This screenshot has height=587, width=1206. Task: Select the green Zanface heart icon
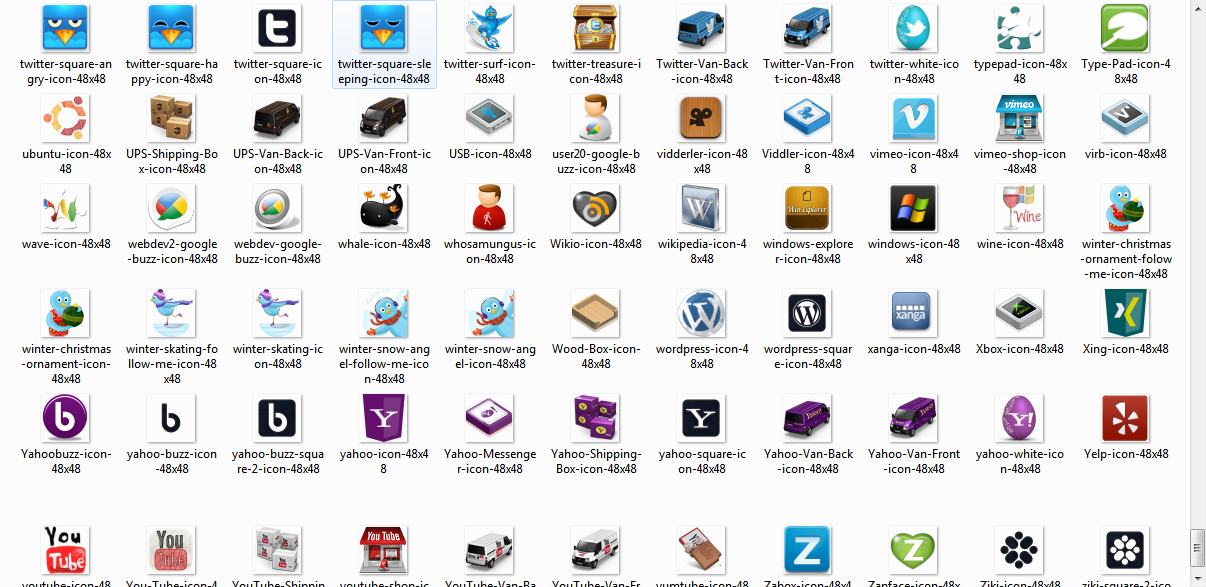[914, 551]
